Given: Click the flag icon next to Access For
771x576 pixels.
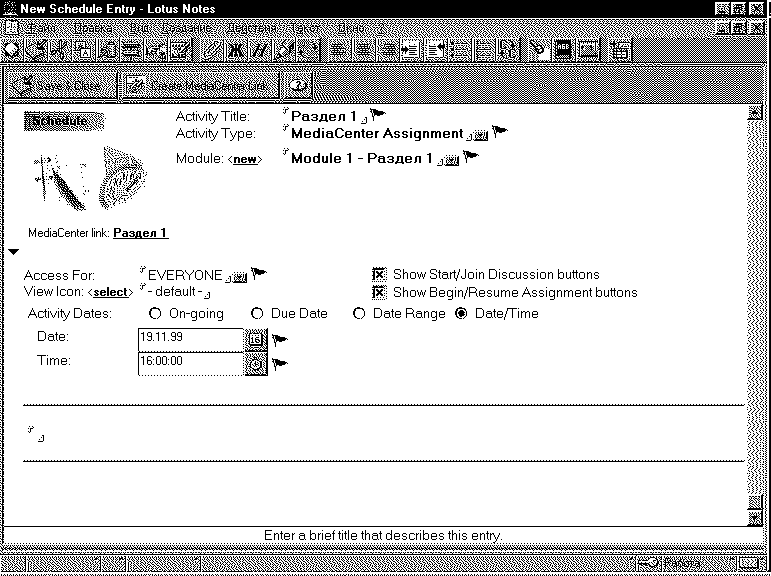Looking at the screenshot, I should (x=259, y=273).
